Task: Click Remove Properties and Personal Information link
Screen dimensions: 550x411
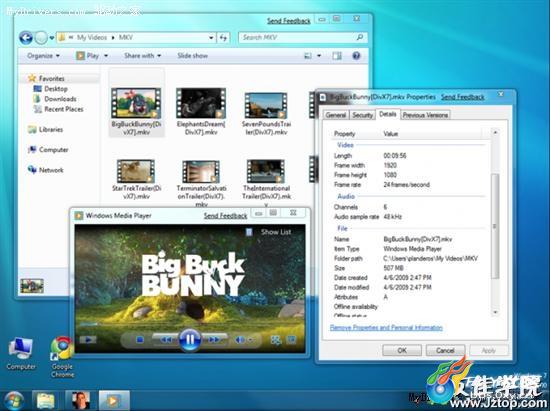Action: point(386,328)
